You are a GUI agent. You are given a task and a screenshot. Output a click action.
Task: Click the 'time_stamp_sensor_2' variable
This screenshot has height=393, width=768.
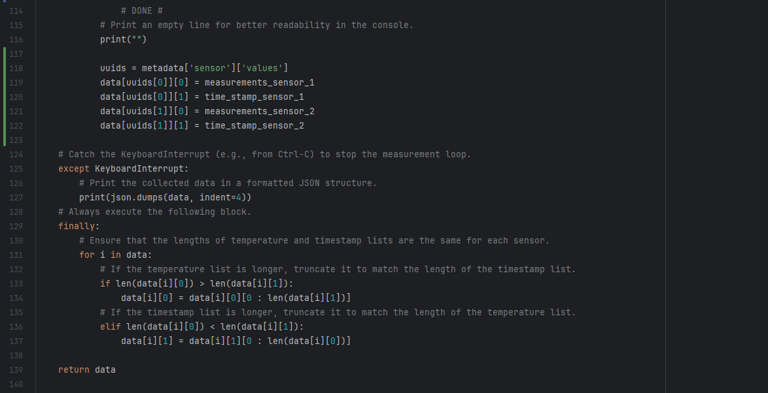254,126
